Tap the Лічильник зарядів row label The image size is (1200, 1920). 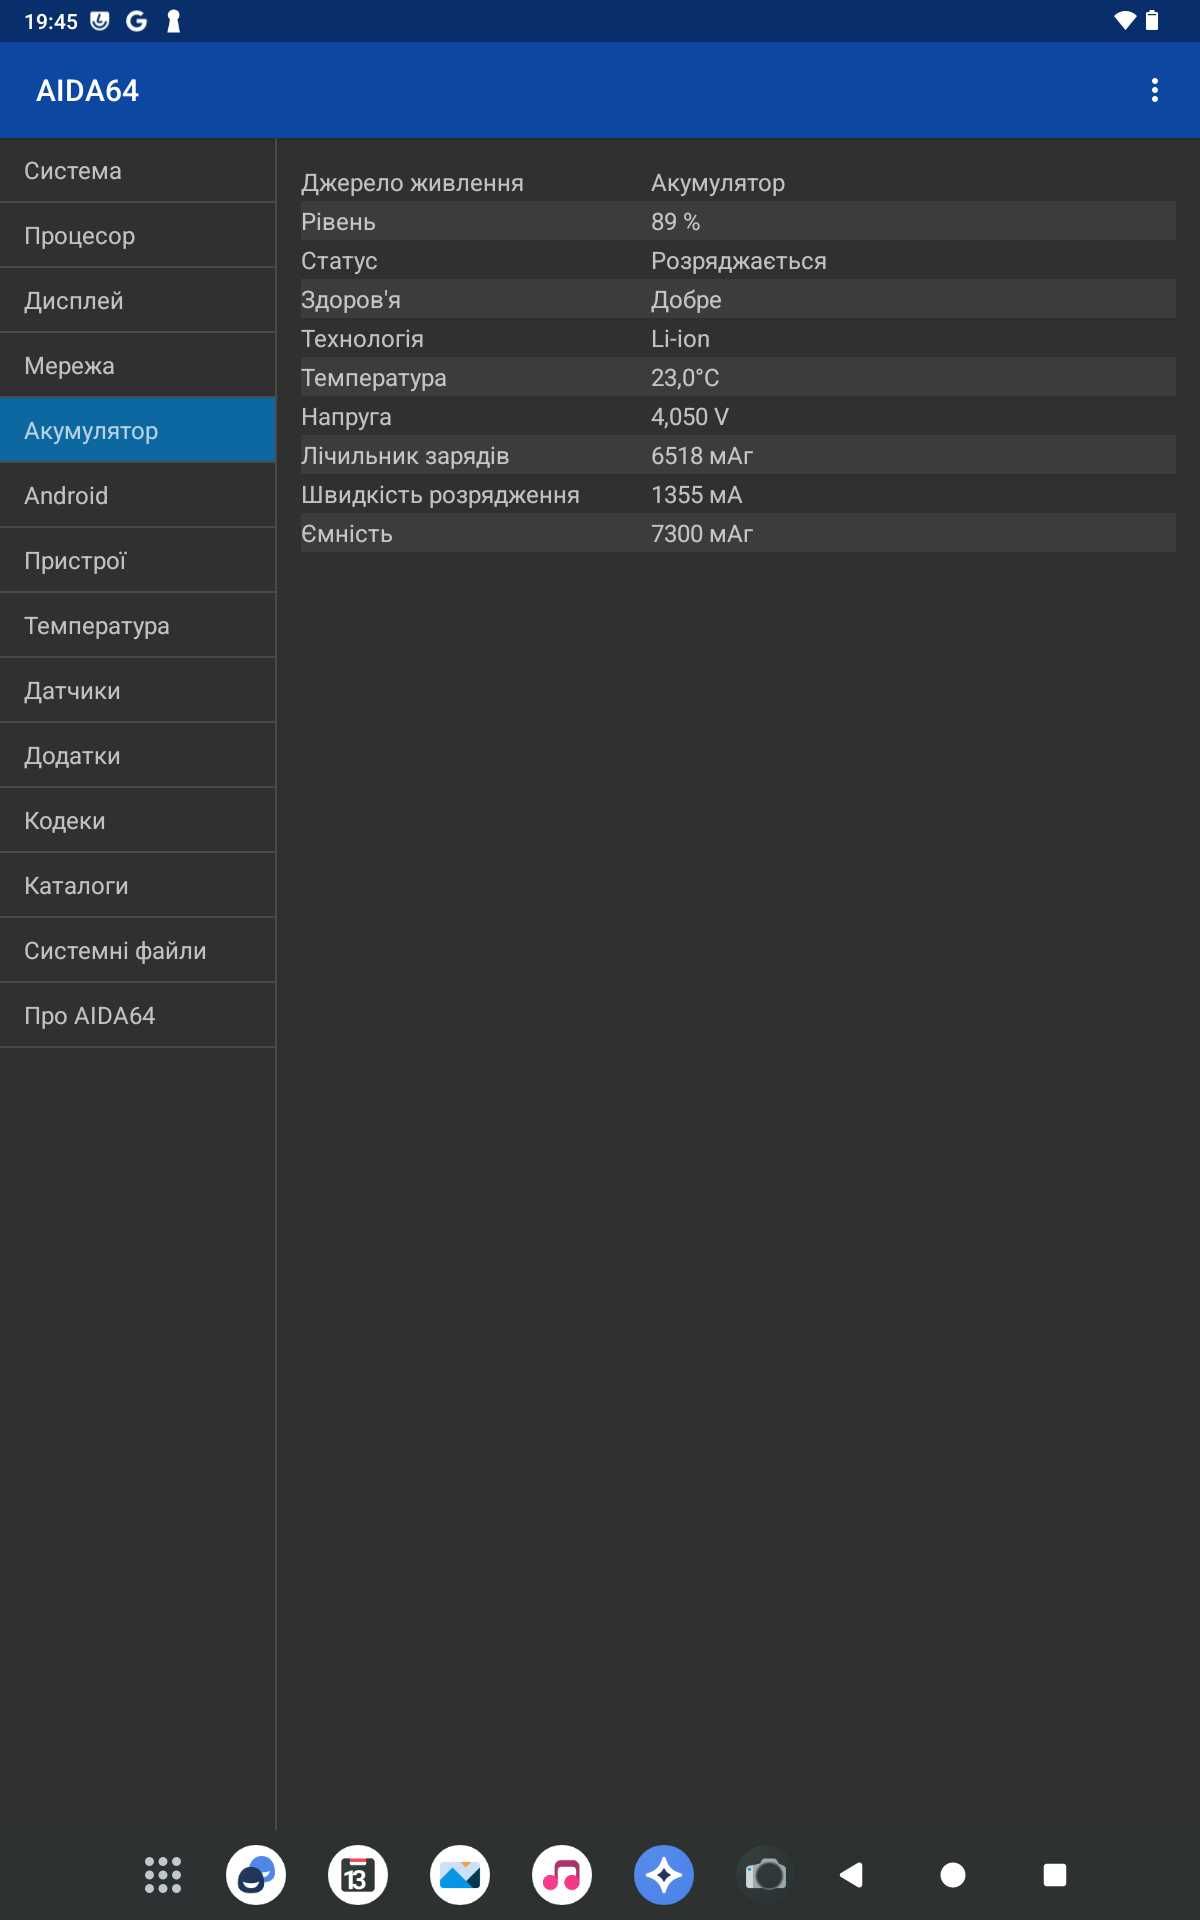point(405,456)
